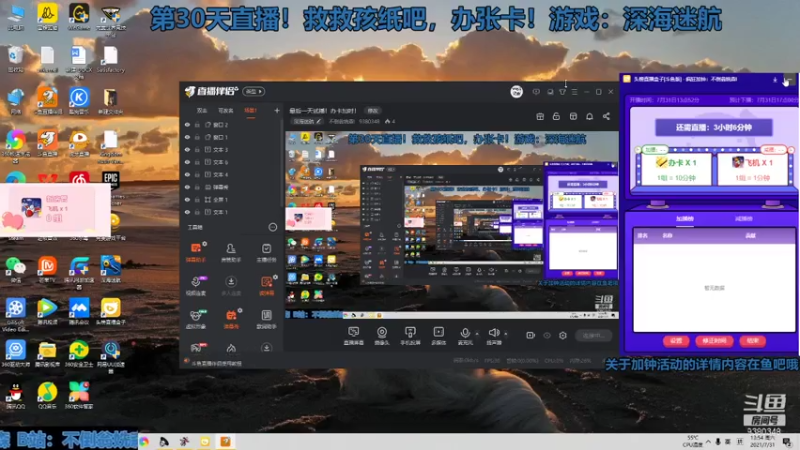Hide the 窗口 2 layer with eye icon
800x450 pixels.
[x=187, y=124]
